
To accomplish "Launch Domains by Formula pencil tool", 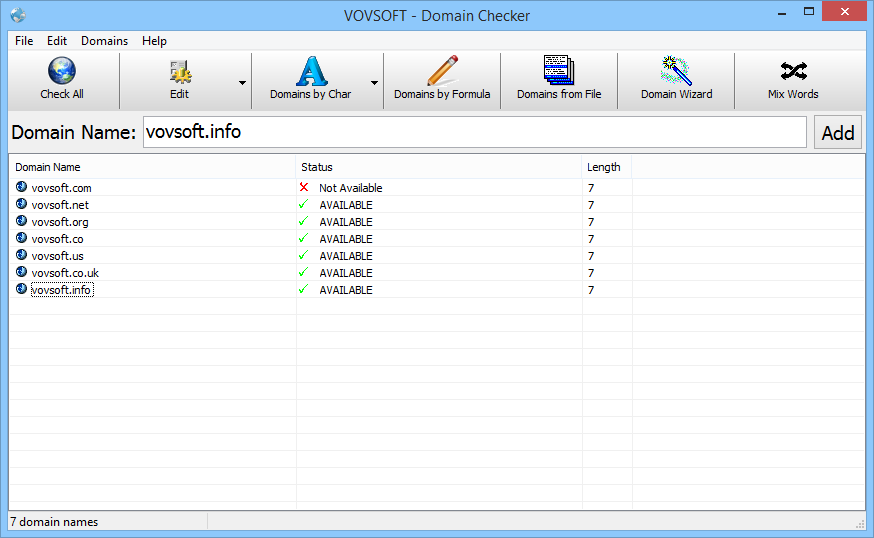I will pos(442,81).
